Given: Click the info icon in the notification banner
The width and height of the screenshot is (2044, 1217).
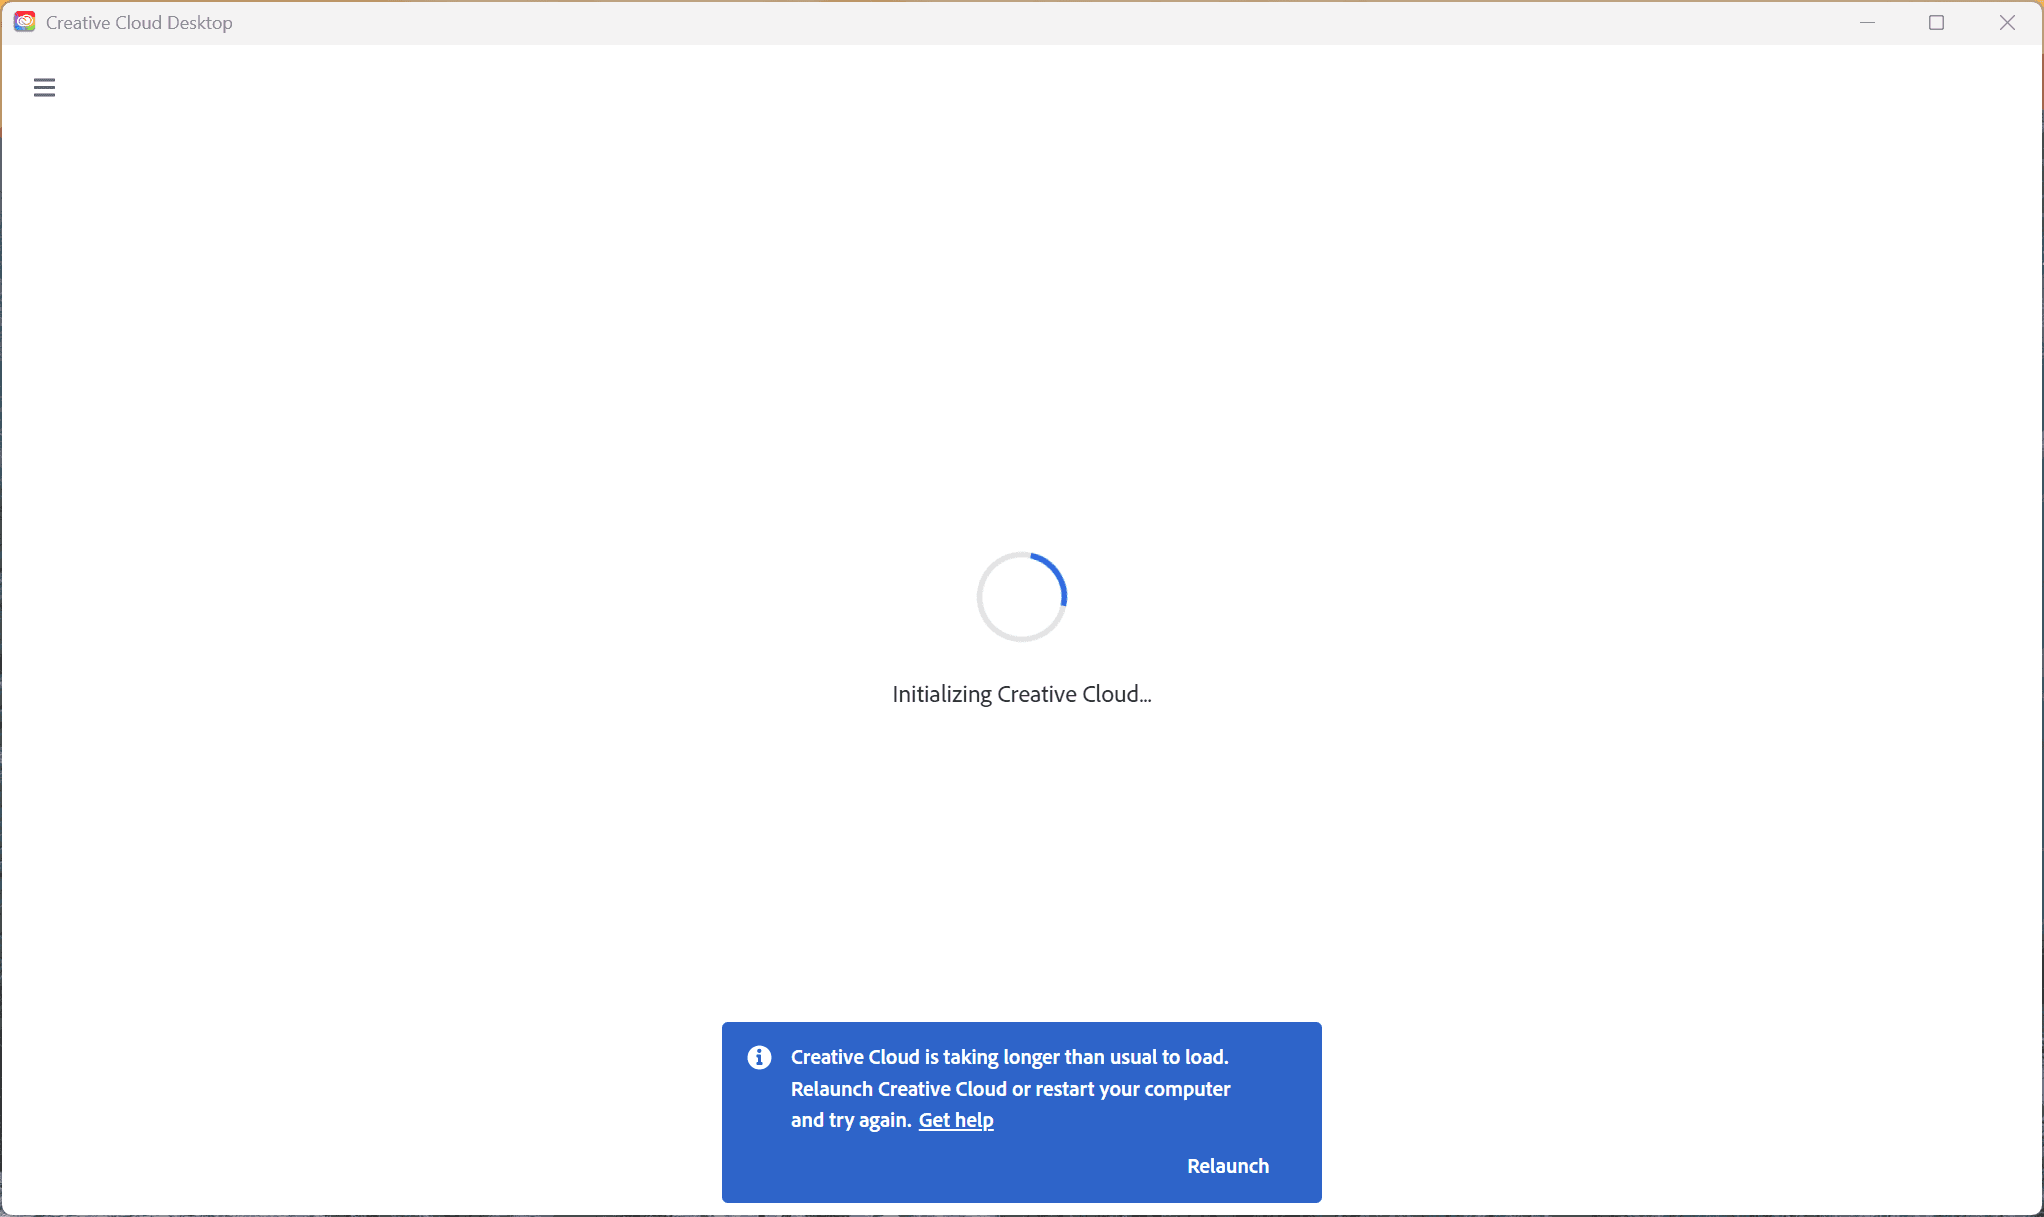Looking at the screenshot, I should 759,1057.
